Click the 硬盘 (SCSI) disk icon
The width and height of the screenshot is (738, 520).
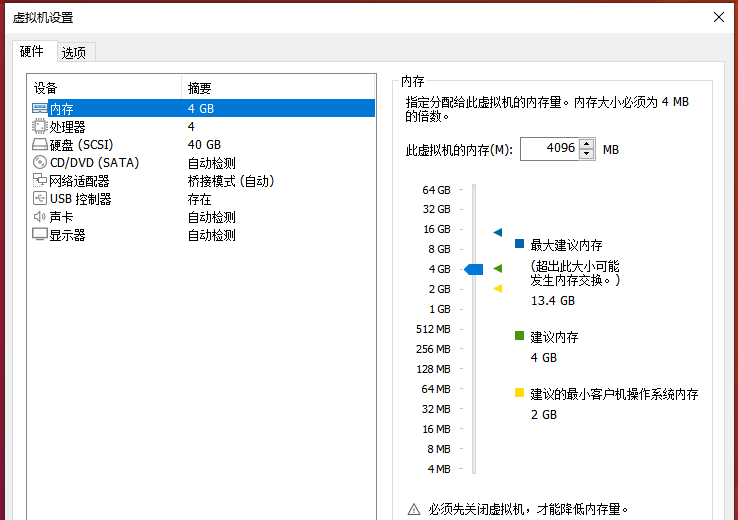click(x=40, y=144)
